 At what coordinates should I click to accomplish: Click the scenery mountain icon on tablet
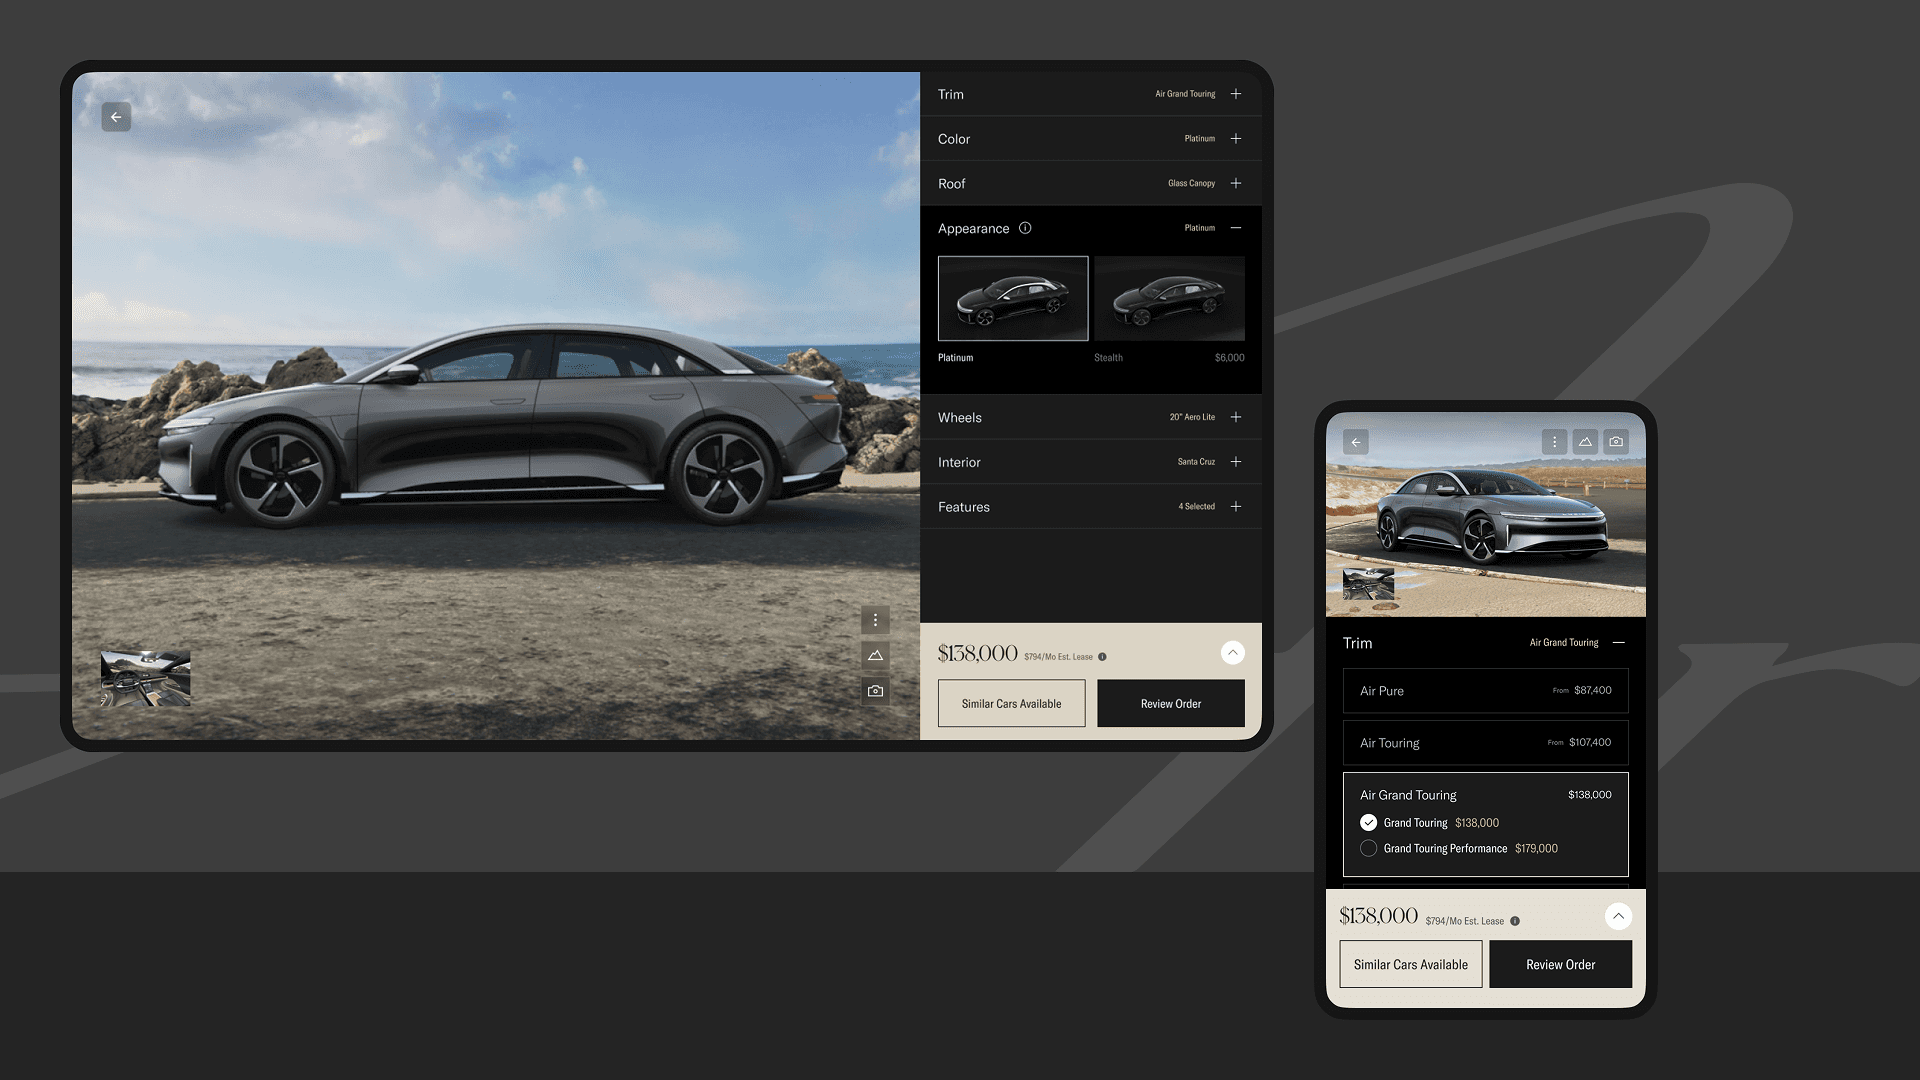coord(875,655)
